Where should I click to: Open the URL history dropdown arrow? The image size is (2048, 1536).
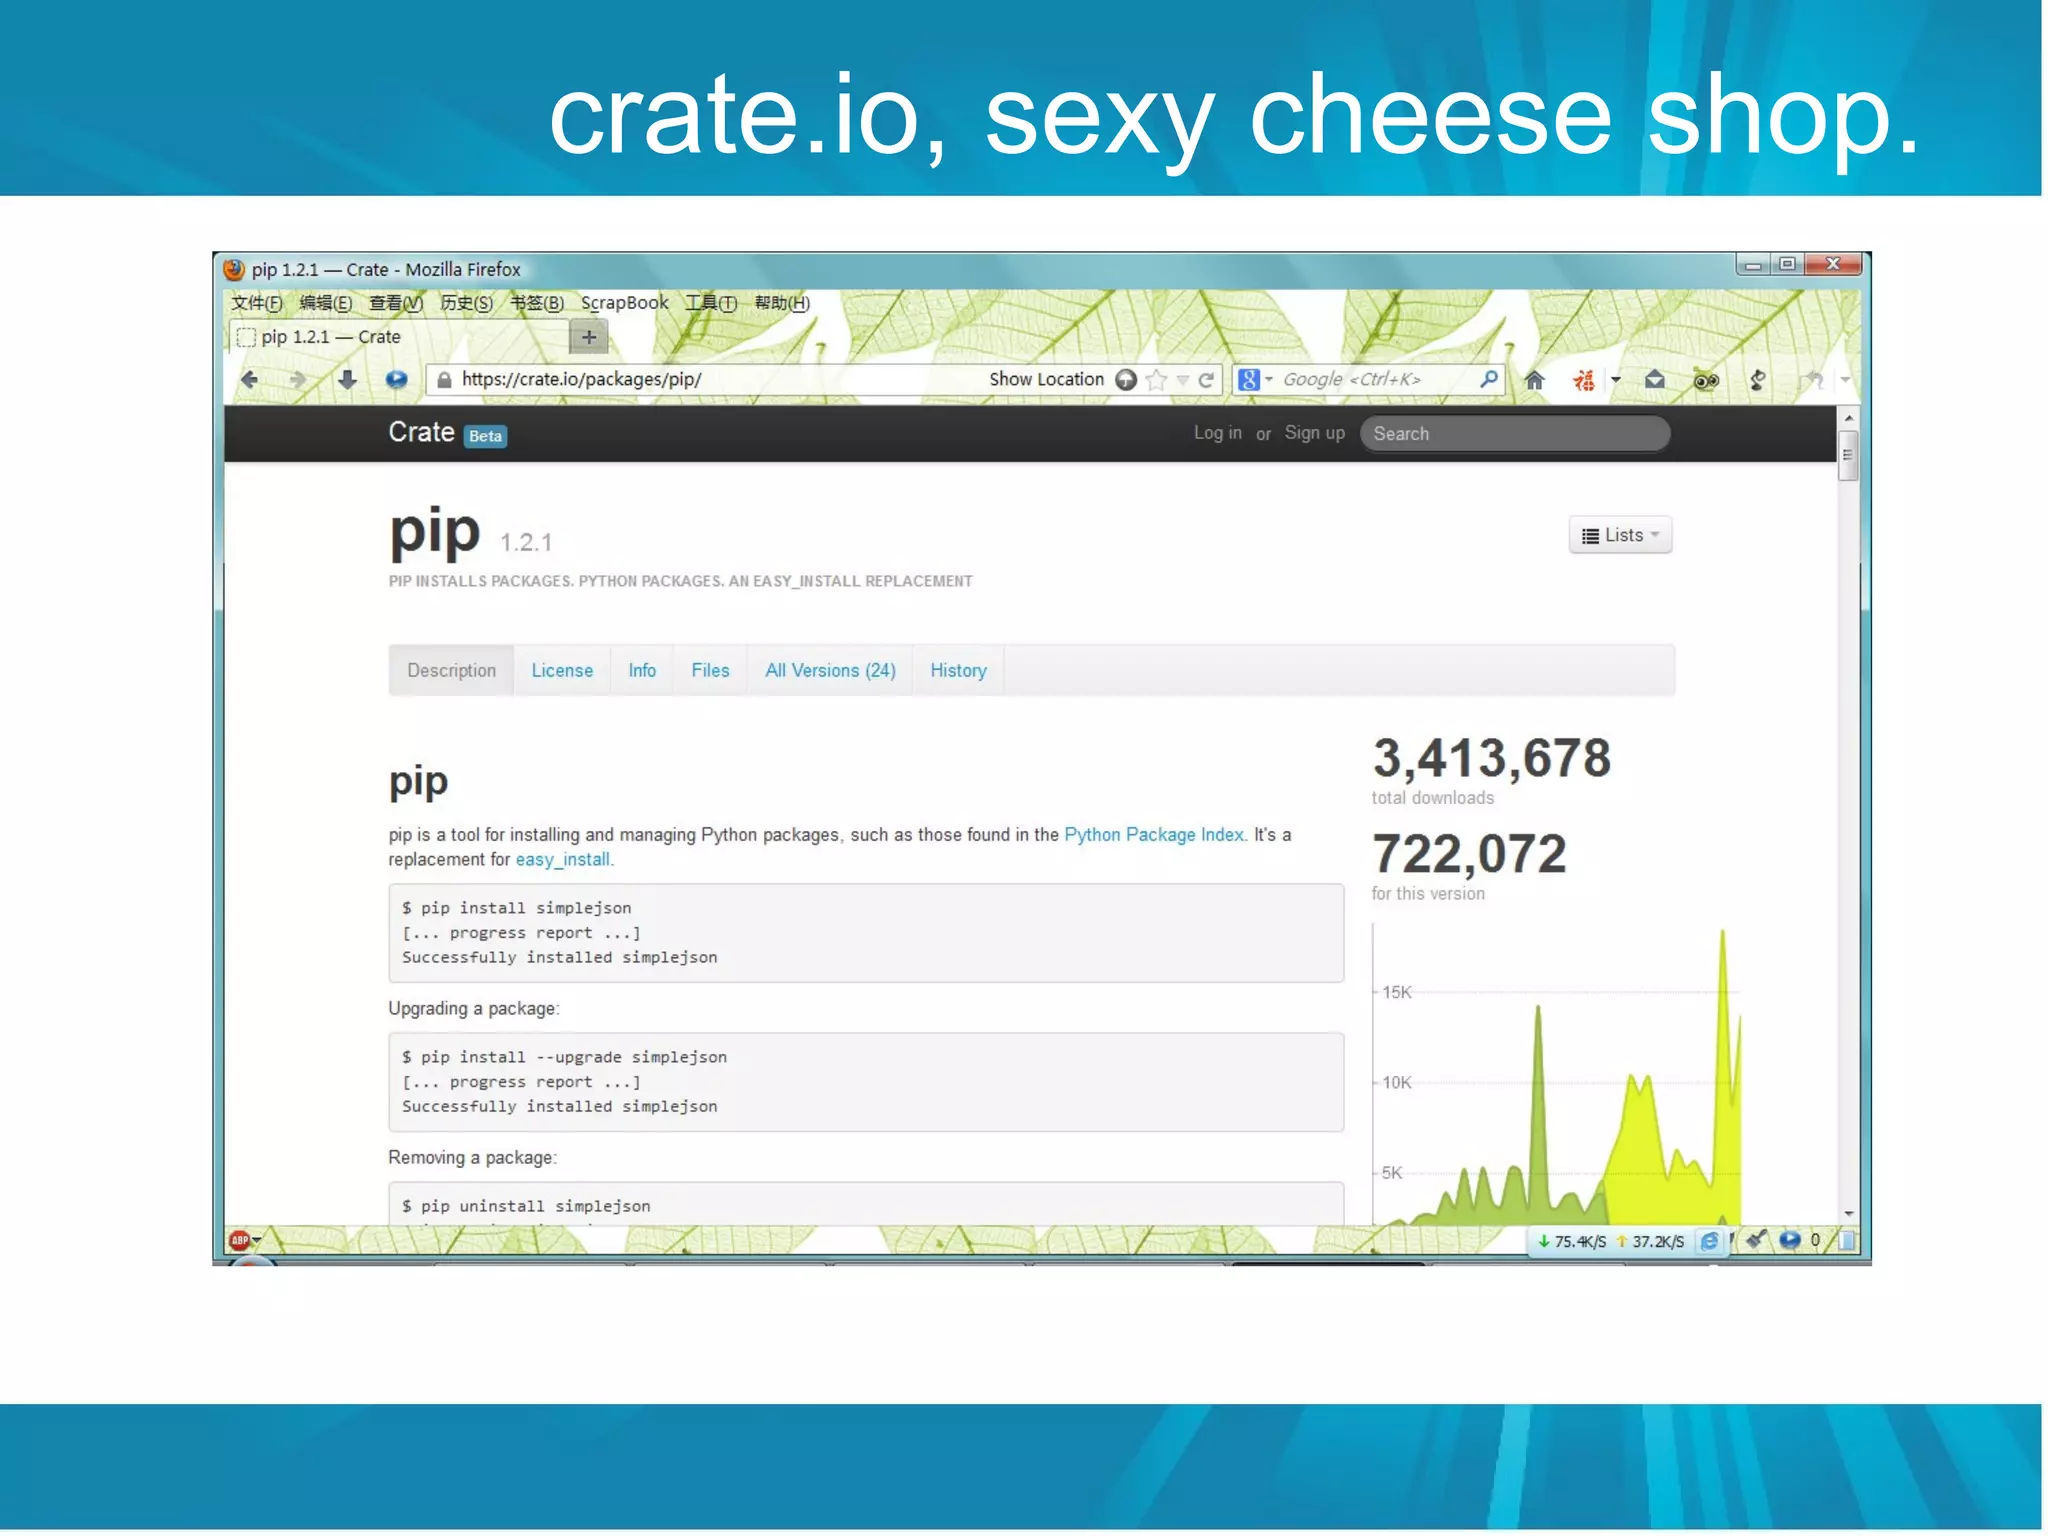tap(1183, 380)
